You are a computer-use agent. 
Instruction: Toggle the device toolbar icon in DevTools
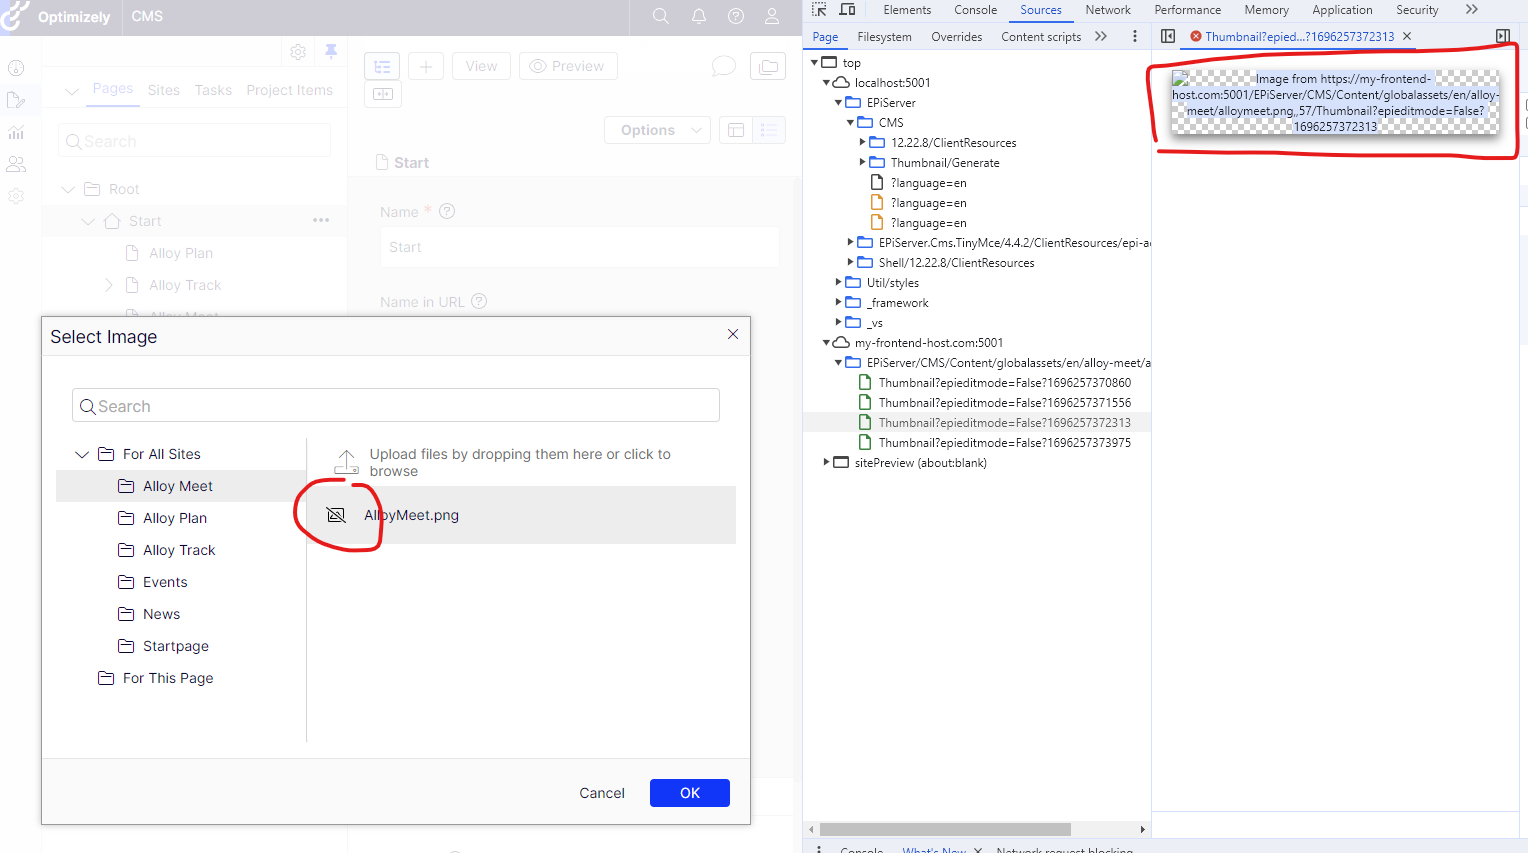(847, 10)
